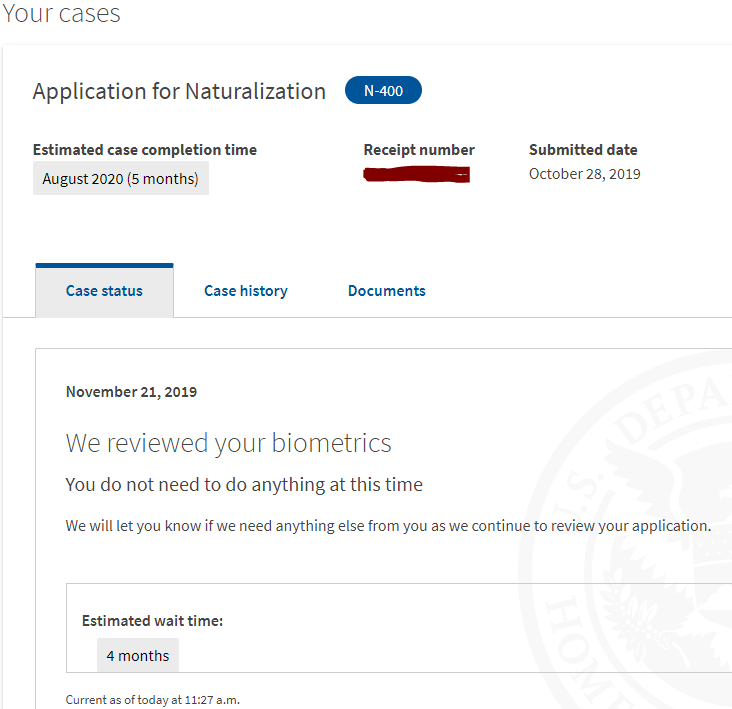The width and height of the screenshot is (732, 709).
Task: Switch to the Case history tab
Action: 246,291
